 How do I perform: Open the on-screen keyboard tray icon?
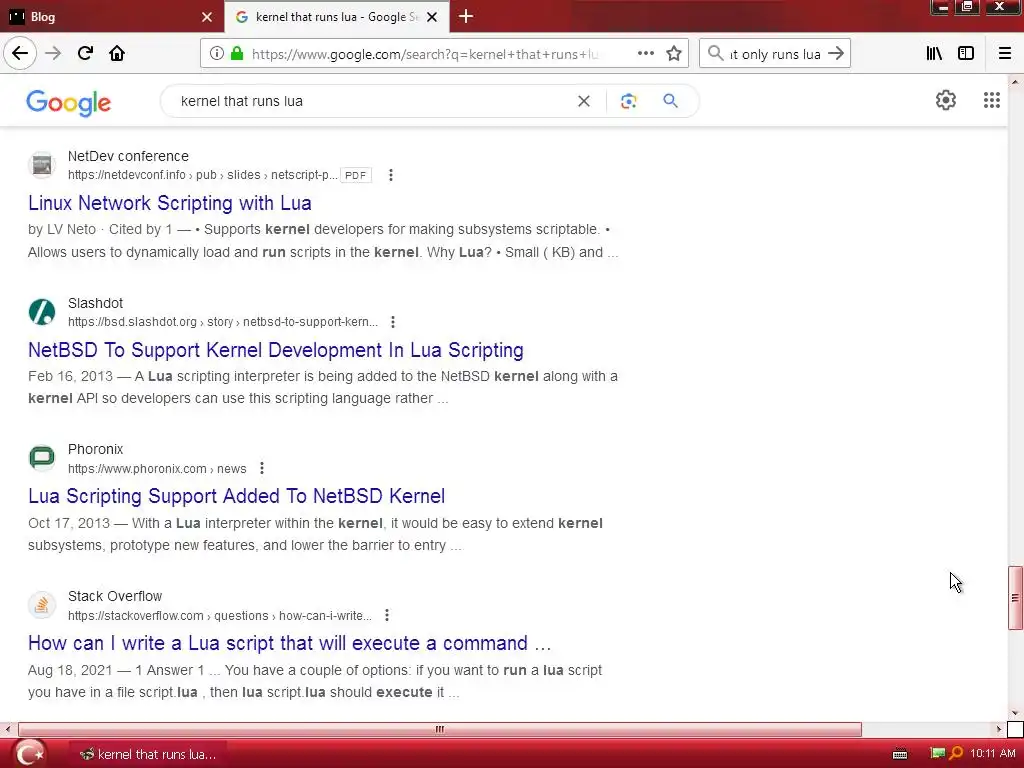pyautogui.click(x=900, y=754)
